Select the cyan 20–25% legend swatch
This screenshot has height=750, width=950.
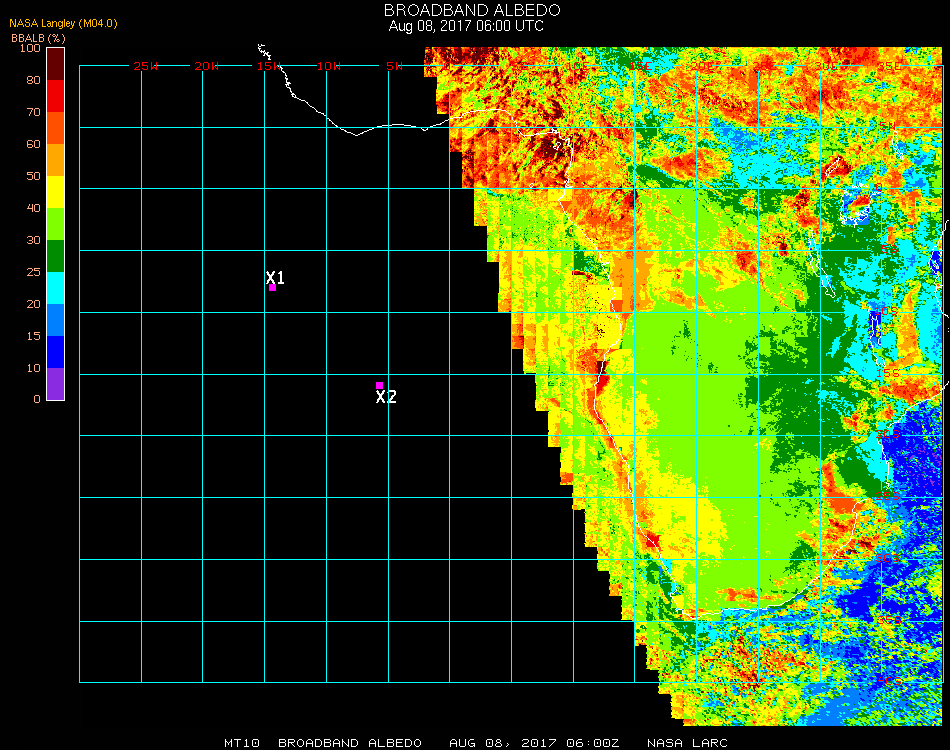56,288
